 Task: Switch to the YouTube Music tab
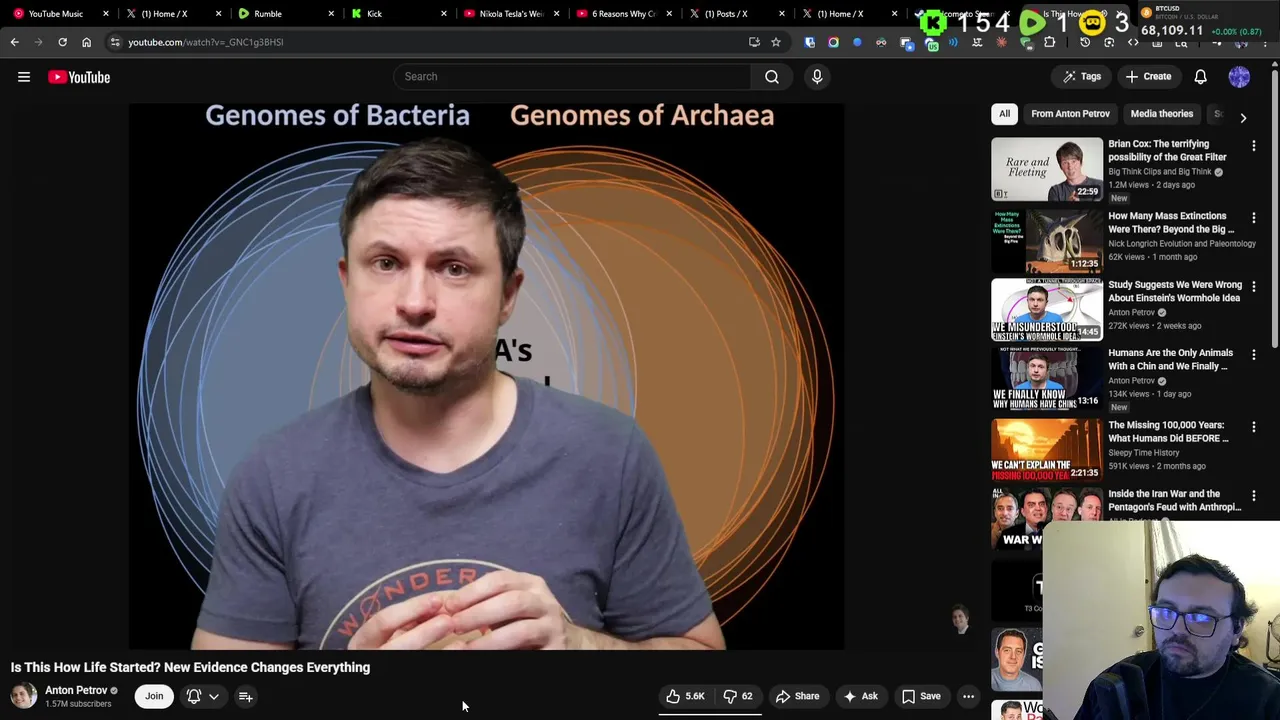coord(56,13)
